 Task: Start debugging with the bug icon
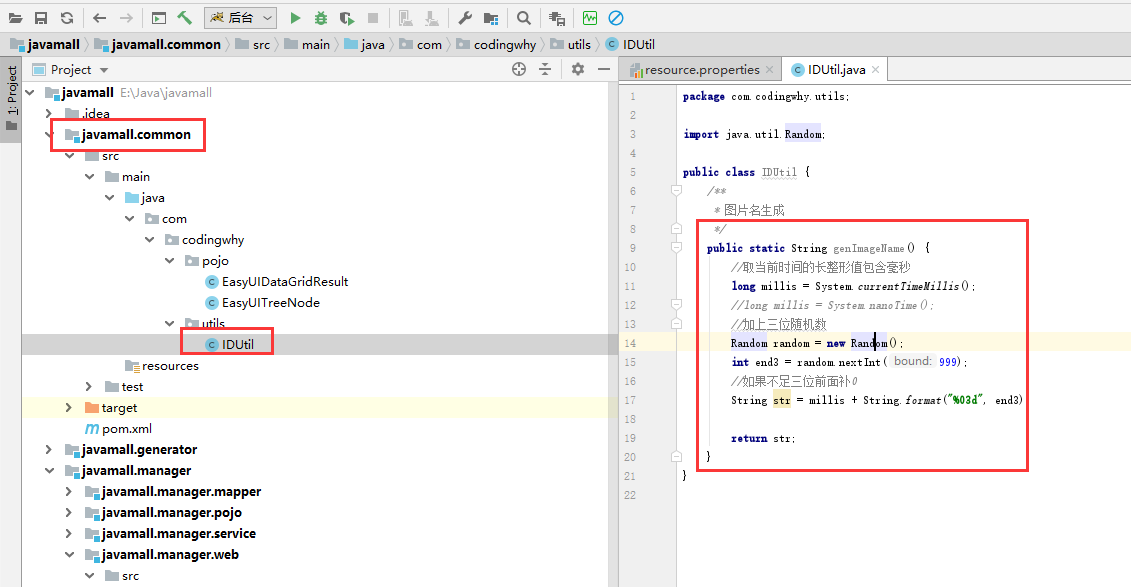[x=320, y=18]
